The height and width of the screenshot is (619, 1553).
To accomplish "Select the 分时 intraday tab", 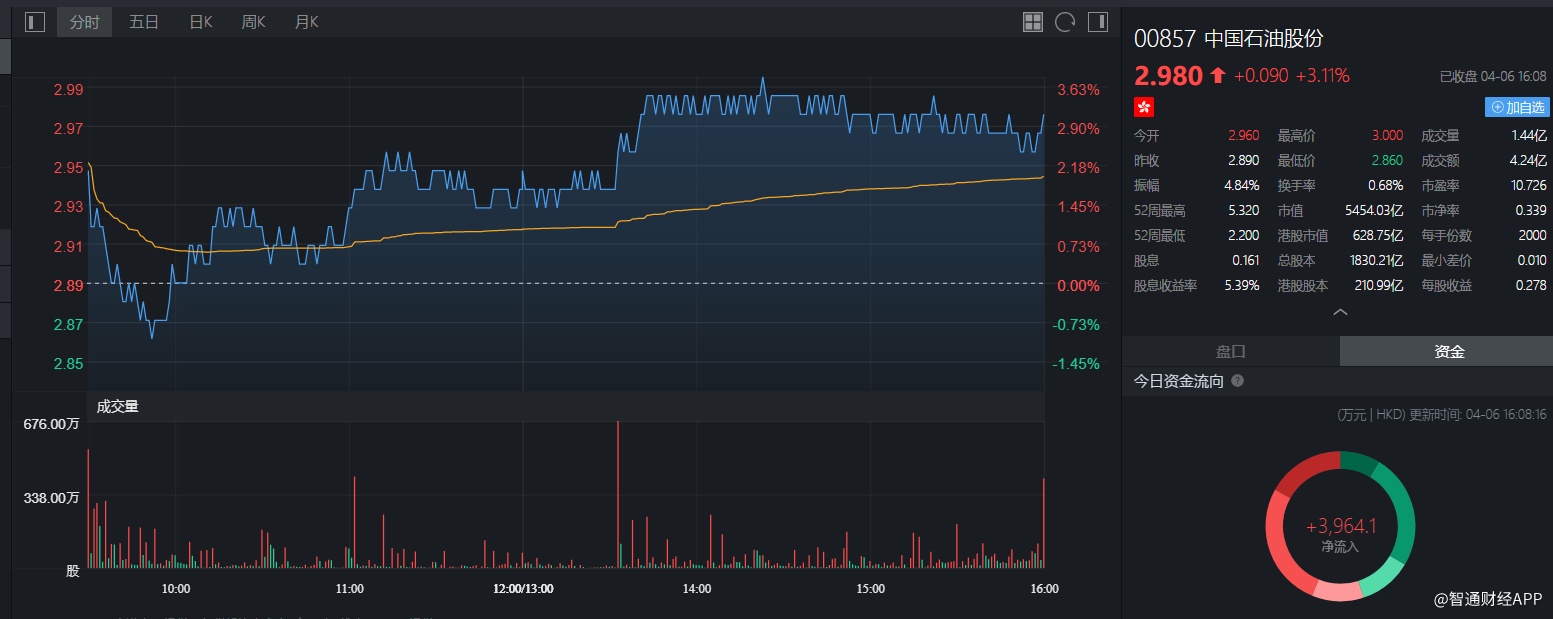I will (85, 22).
